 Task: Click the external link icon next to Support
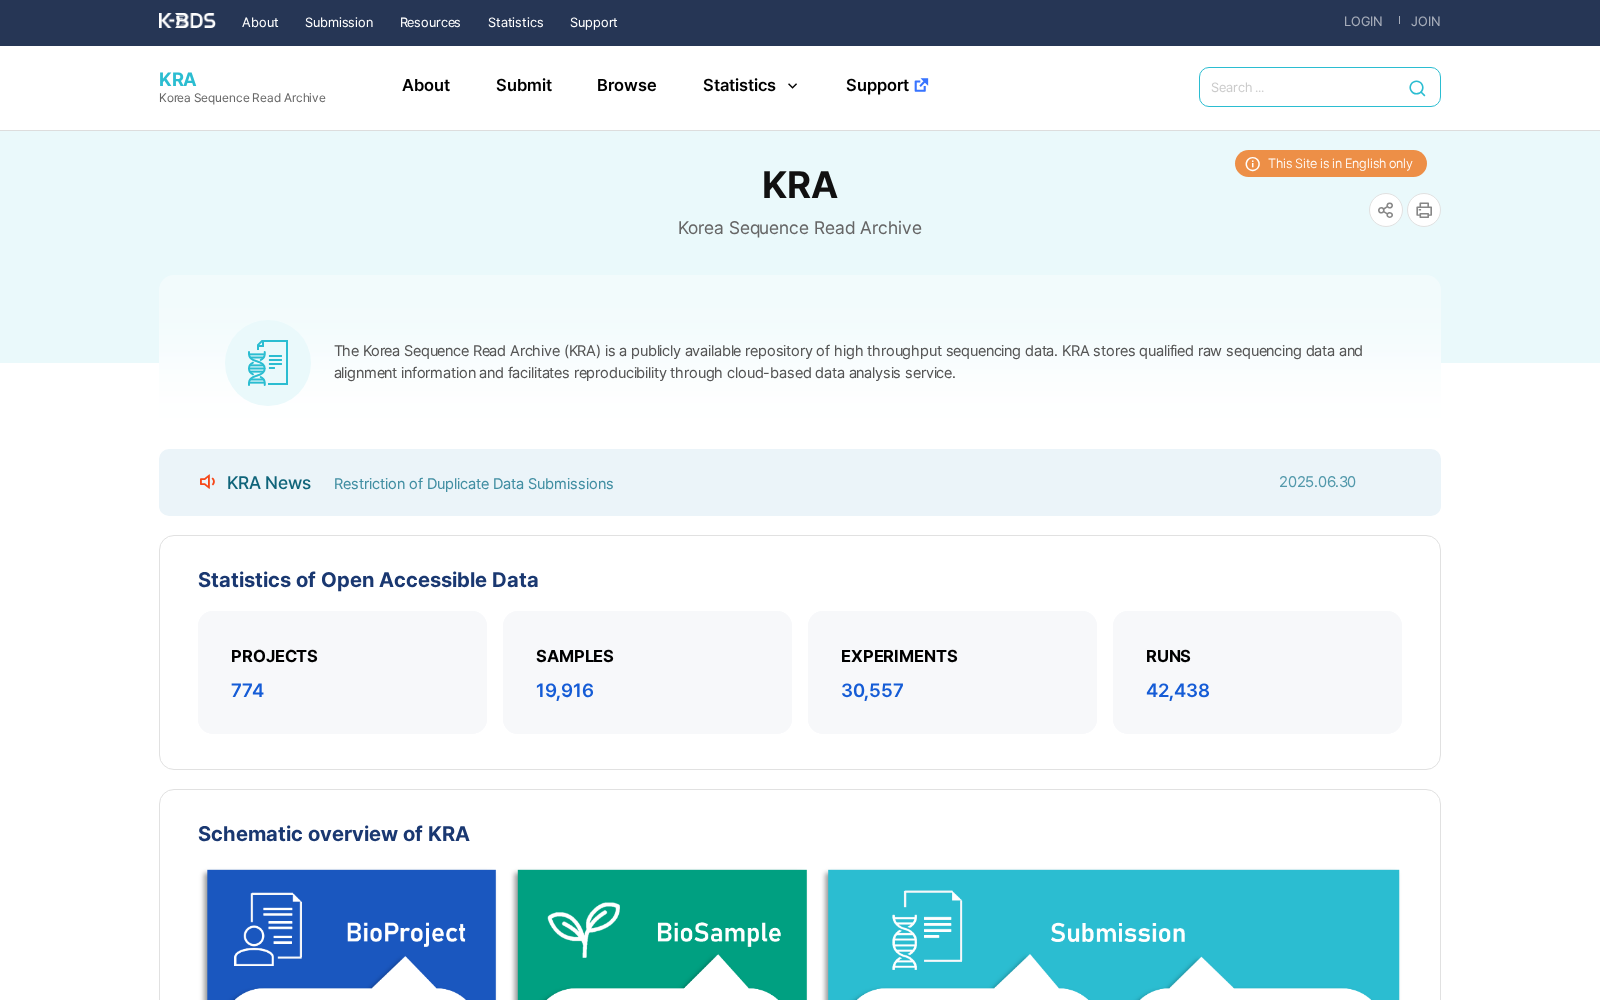921,85
